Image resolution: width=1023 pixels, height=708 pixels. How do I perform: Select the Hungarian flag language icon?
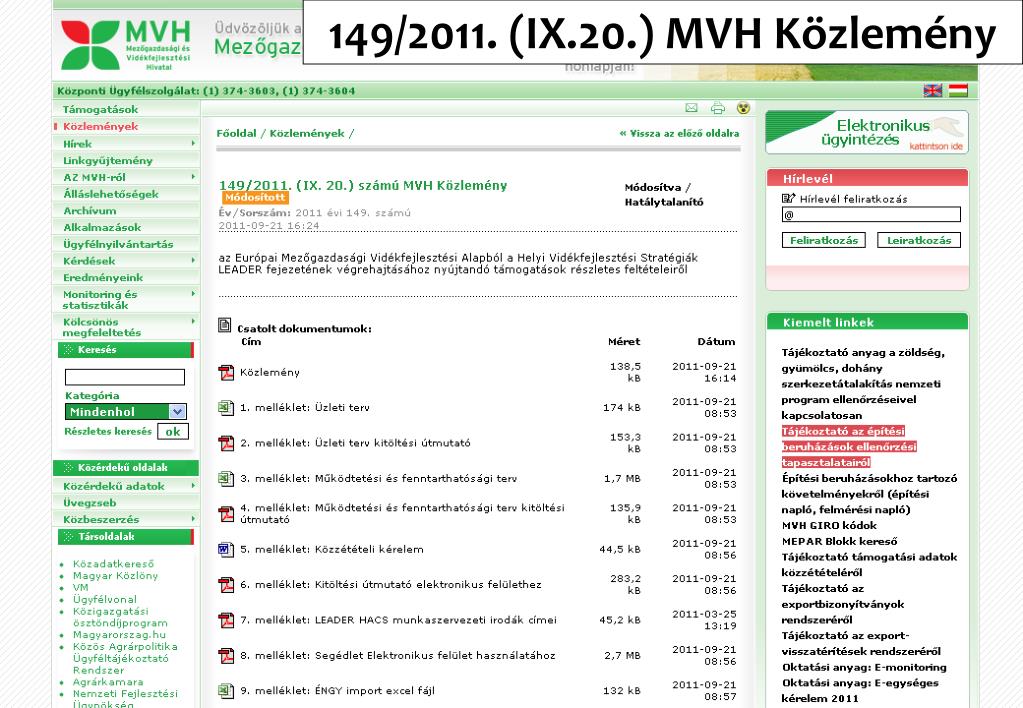[958, 91]
